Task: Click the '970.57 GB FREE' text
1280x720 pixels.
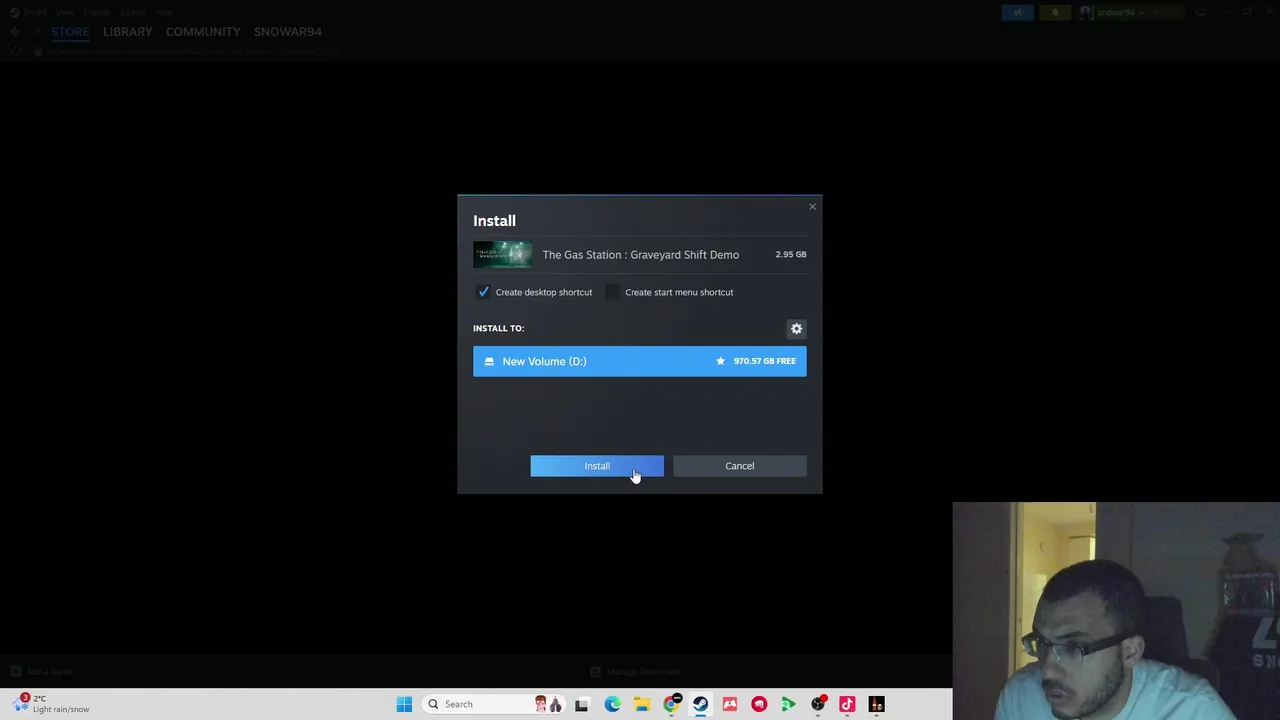Action: 765,361
